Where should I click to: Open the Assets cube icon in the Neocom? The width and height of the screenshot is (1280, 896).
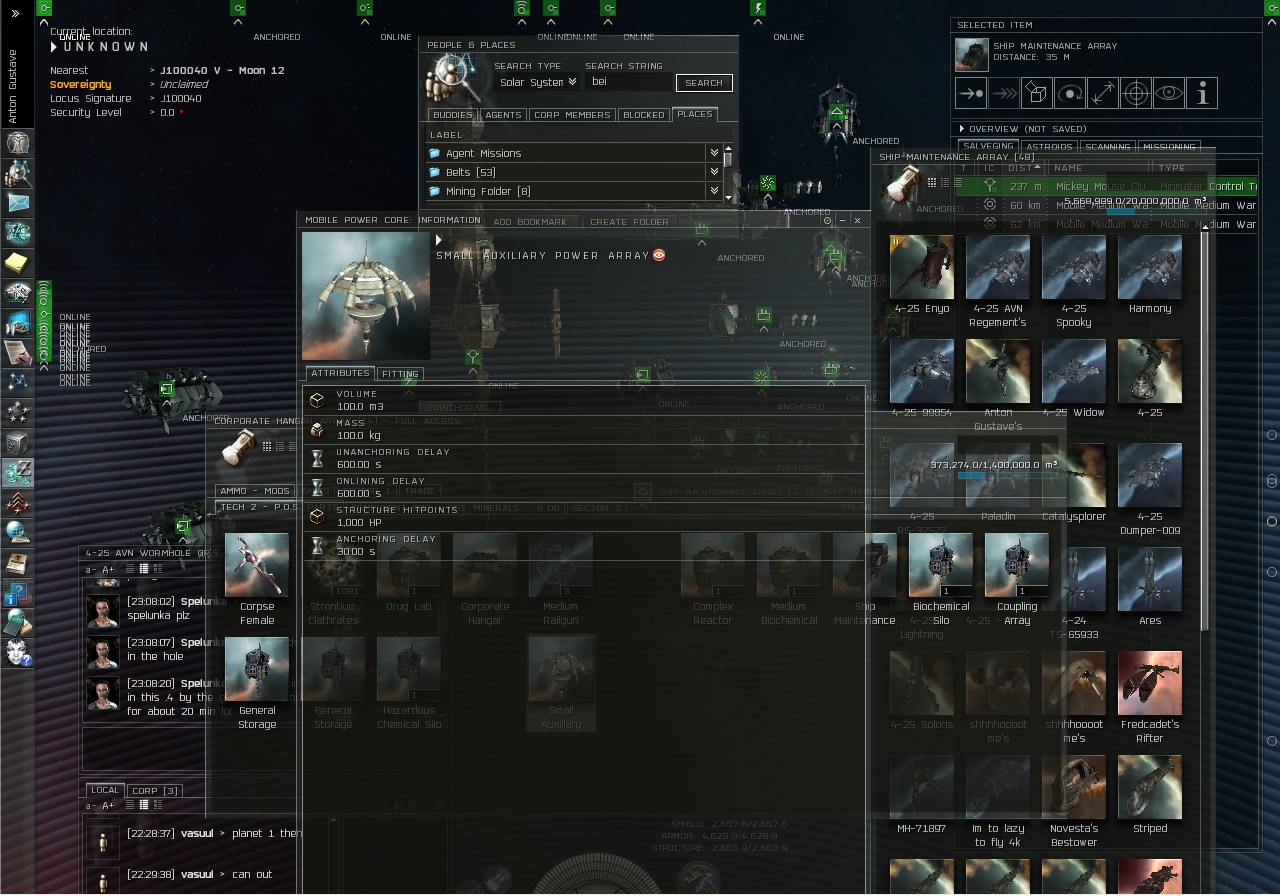17,442
